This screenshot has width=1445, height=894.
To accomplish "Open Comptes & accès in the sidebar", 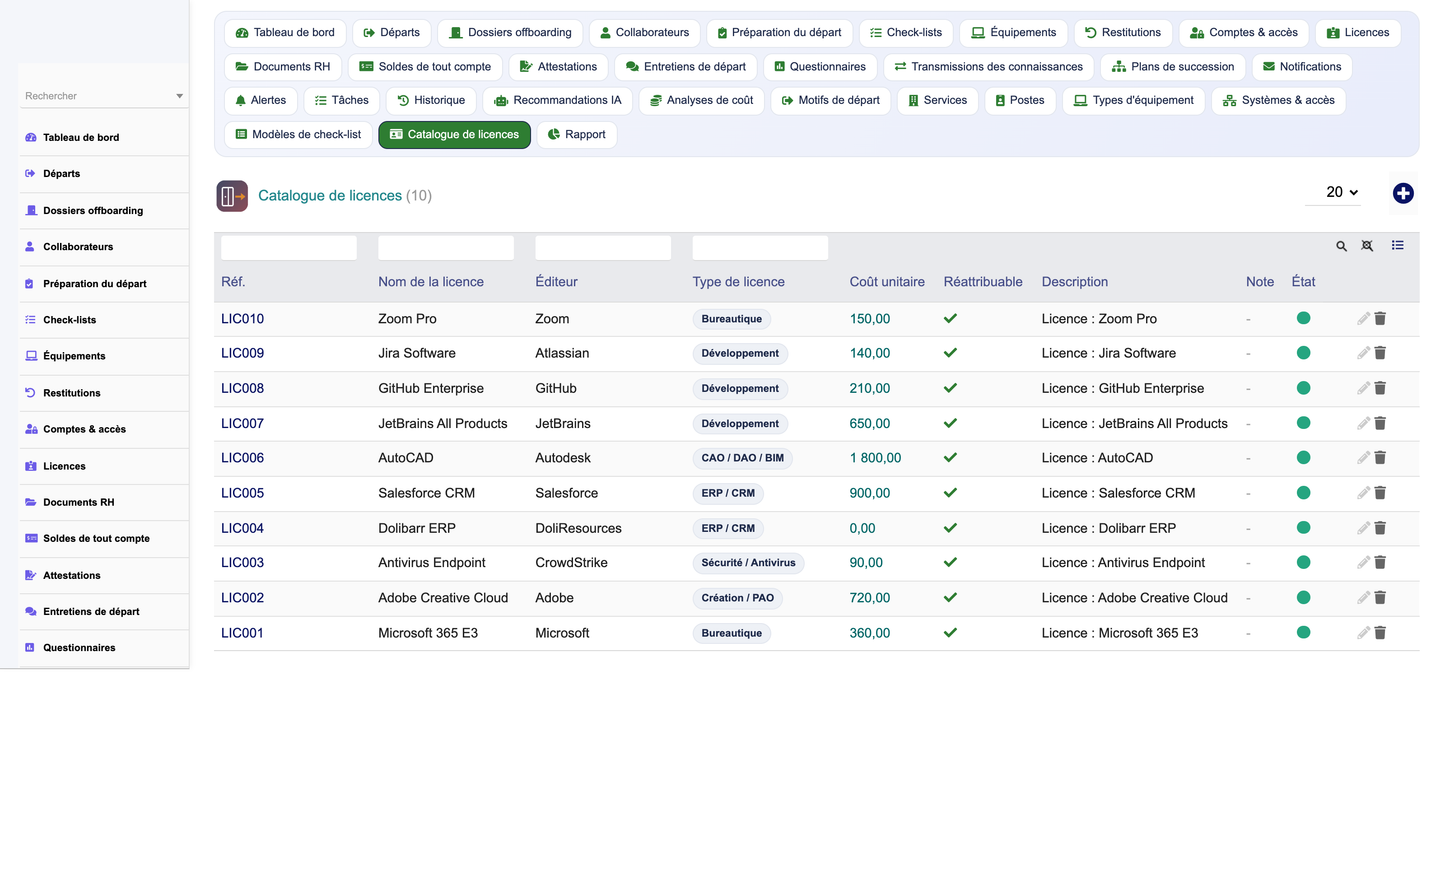I will click(104, 429).
